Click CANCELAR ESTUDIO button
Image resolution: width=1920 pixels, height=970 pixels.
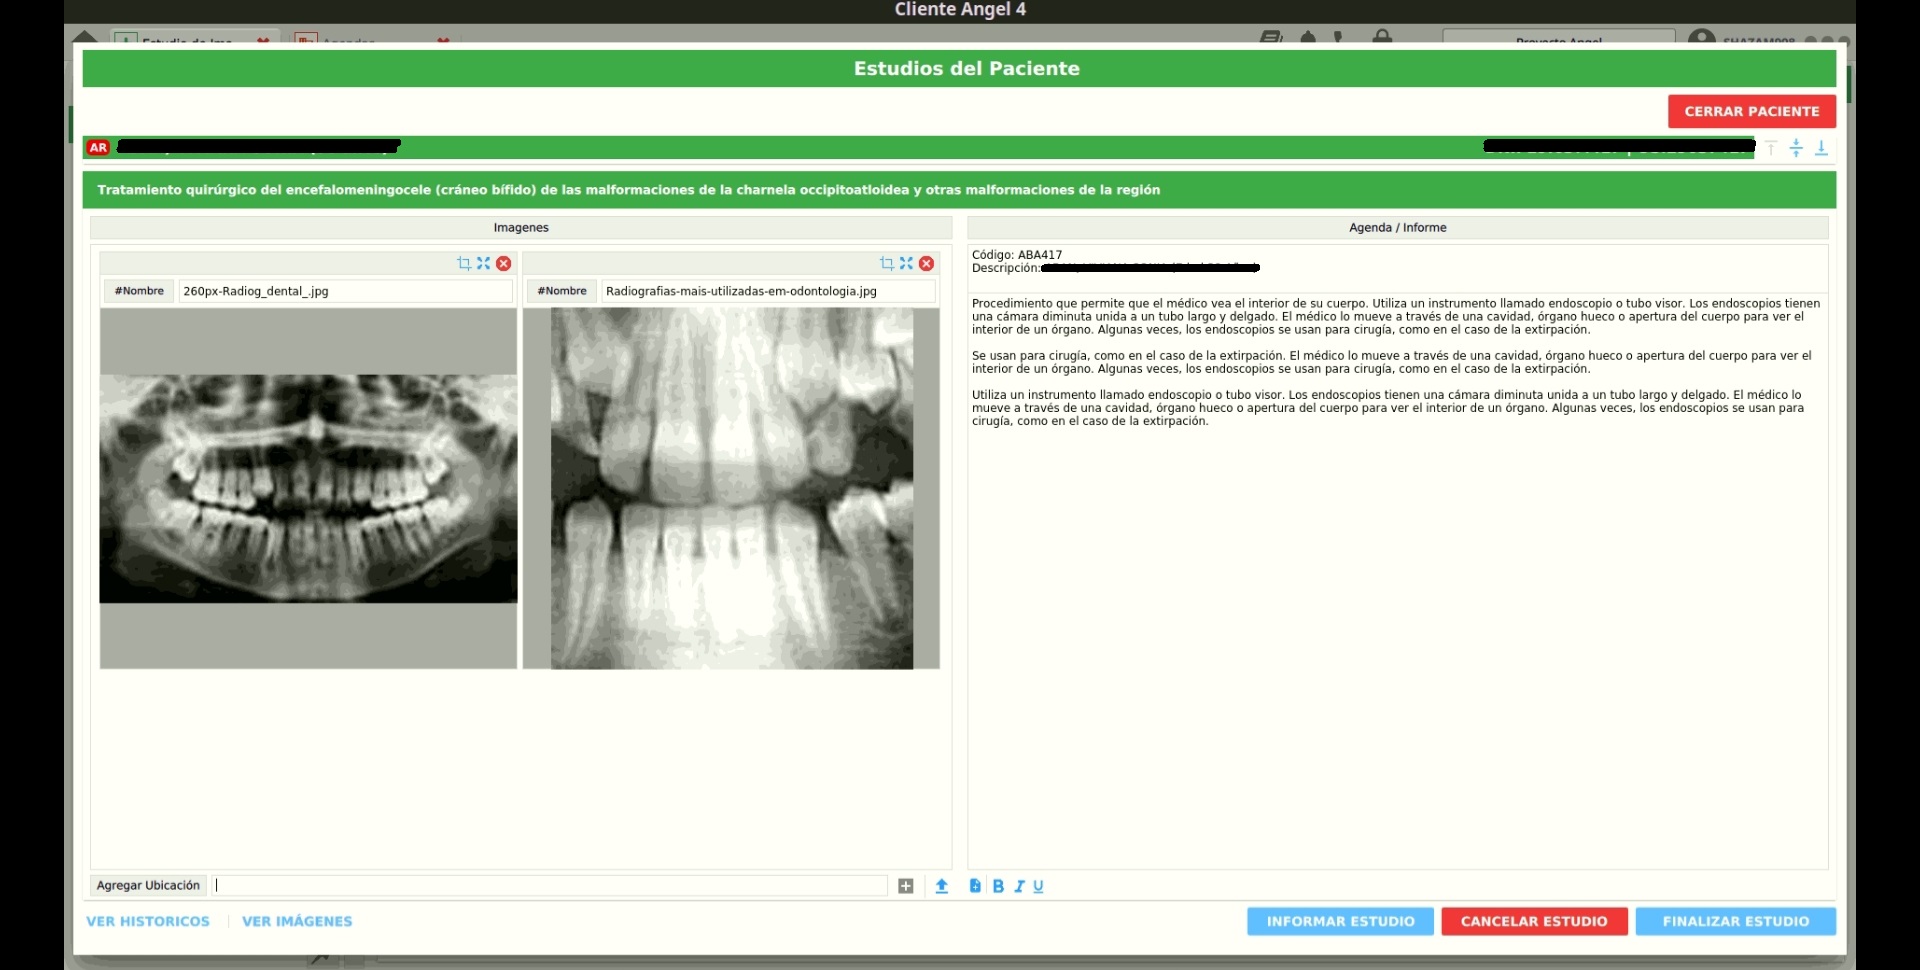tap(1534, 921)
